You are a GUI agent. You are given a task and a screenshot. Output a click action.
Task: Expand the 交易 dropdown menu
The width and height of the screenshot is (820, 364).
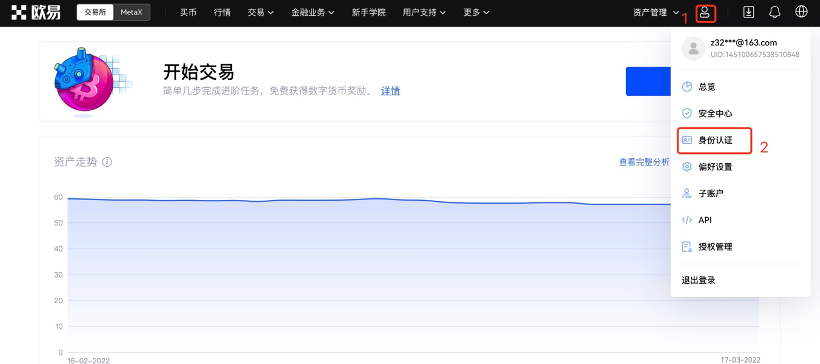coord(260,13)
